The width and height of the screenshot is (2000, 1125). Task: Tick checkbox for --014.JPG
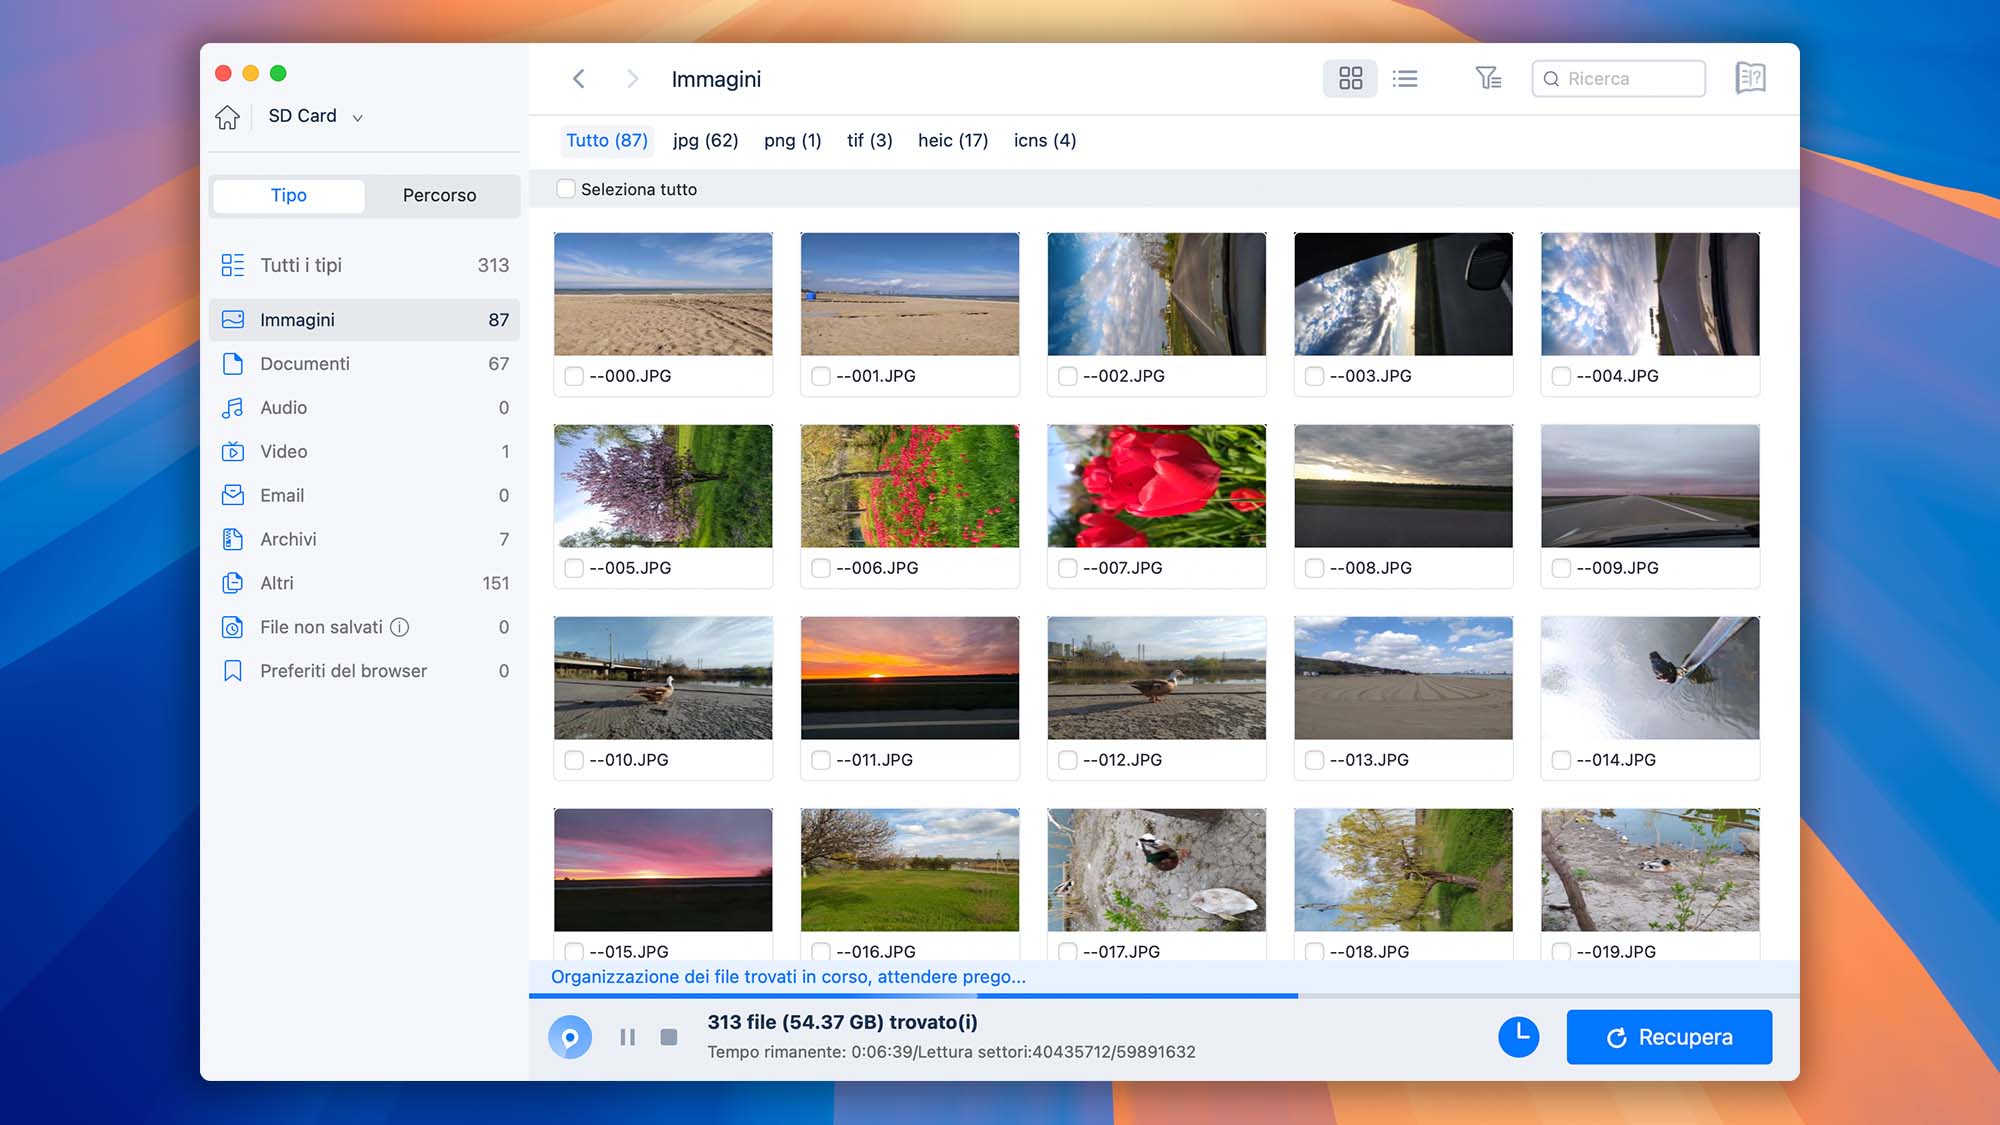[x=1561, y=760]
